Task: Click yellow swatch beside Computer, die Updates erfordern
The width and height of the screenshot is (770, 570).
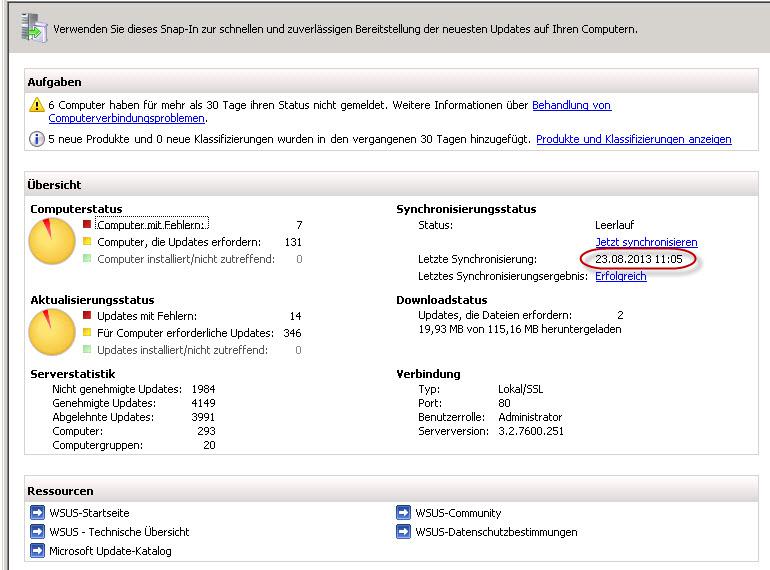Action: (87, 242)
